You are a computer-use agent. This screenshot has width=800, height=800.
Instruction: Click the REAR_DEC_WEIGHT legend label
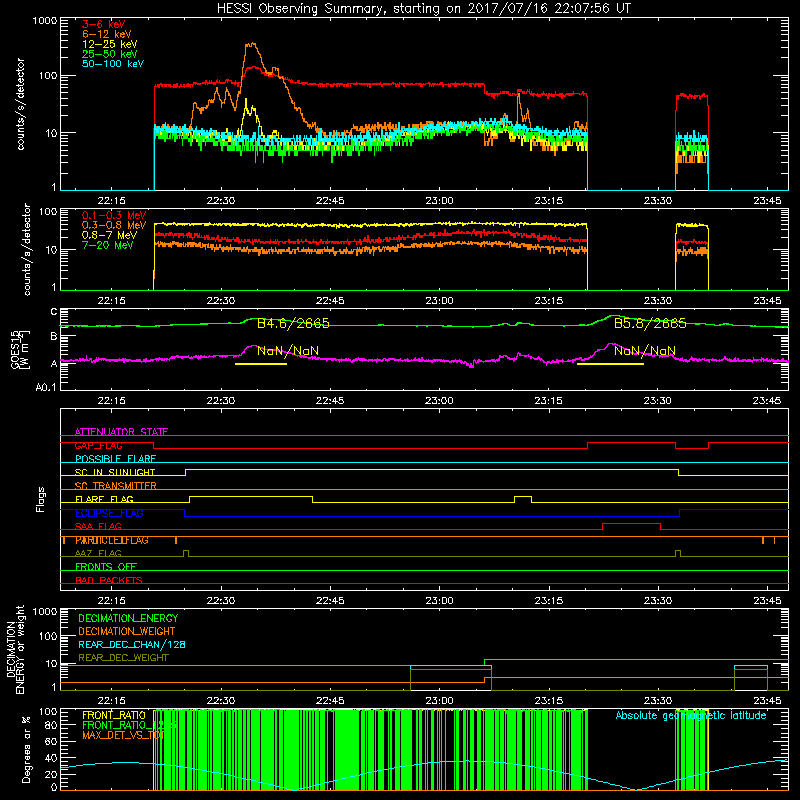click(123, 658)
